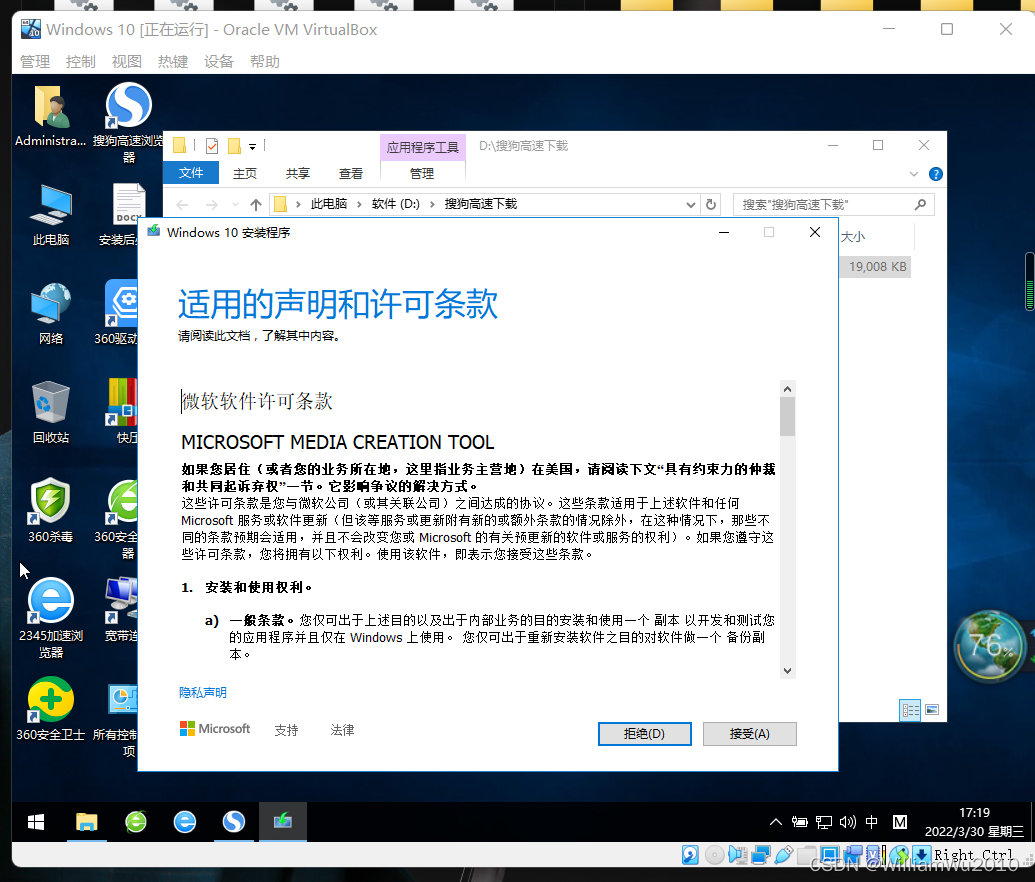The image size is (1035, 882).
Task: Click the Decline (拒绝) button
Action: point(644,733)
